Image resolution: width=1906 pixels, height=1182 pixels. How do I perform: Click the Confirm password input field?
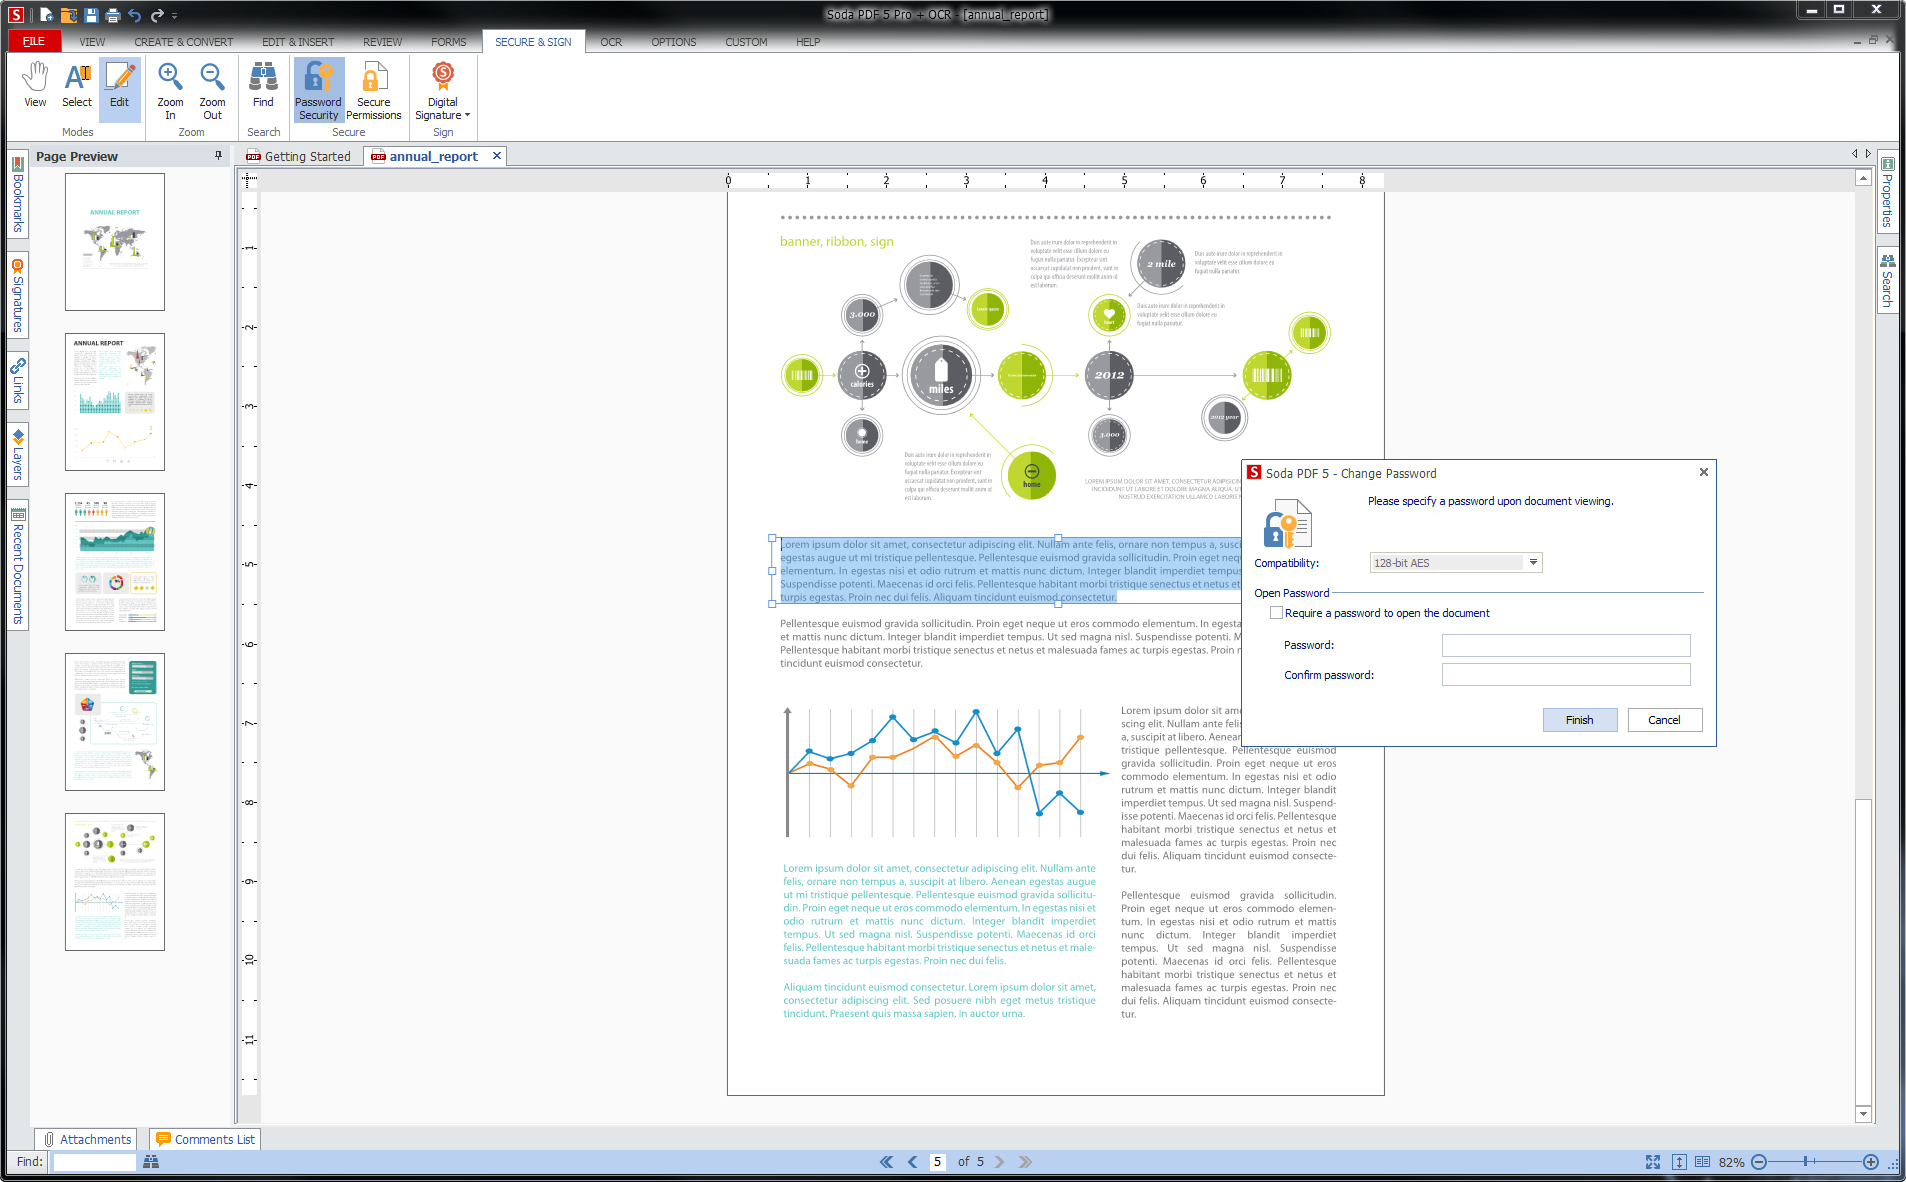[x=1566, y=675]
